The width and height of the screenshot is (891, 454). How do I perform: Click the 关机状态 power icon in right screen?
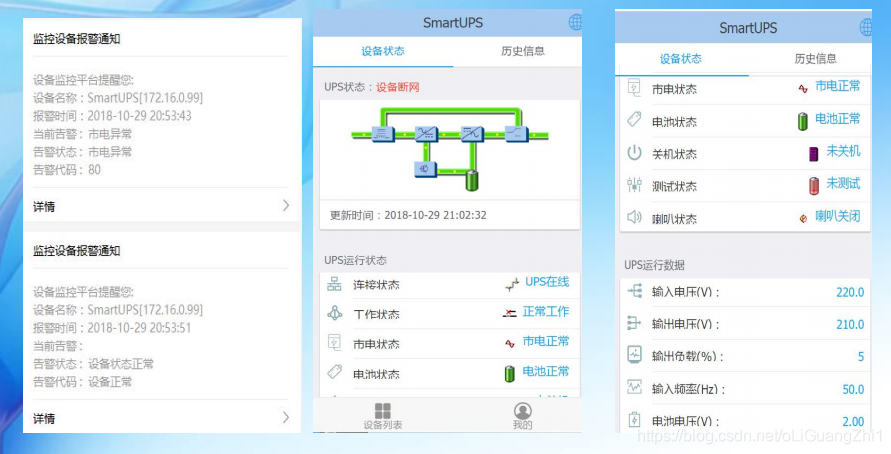(x=634, y=153)
